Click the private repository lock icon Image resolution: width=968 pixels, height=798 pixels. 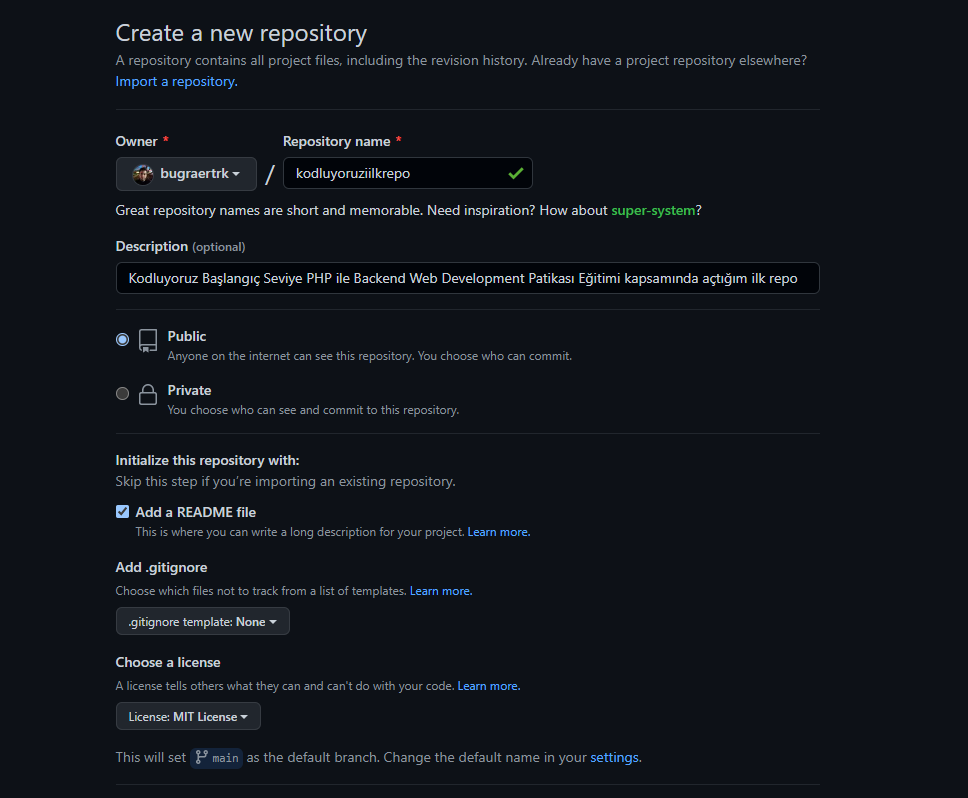(148, 394)
